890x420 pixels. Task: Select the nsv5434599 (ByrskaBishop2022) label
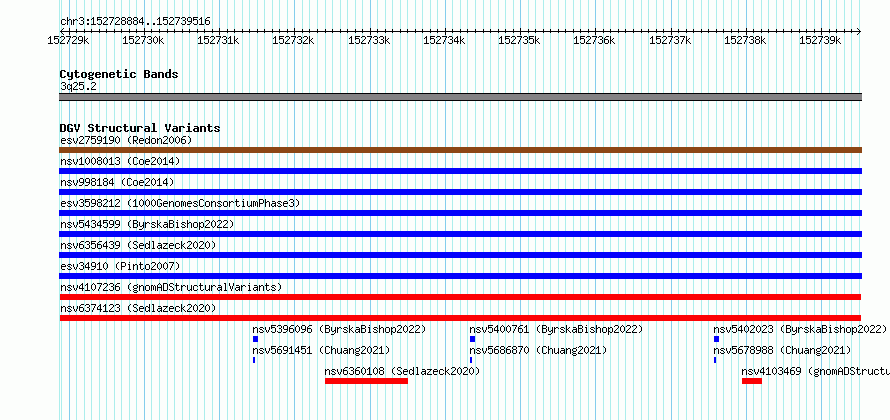(147, 224)
